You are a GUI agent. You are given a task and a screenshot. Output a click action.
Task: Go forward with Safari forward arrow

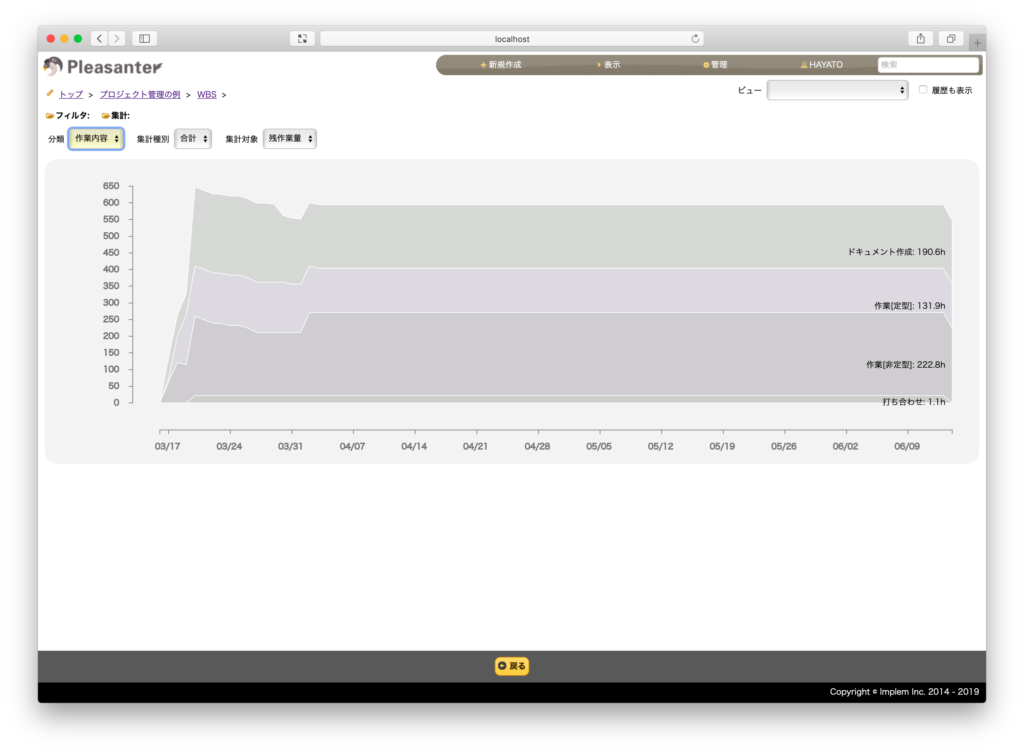[117, 39]
